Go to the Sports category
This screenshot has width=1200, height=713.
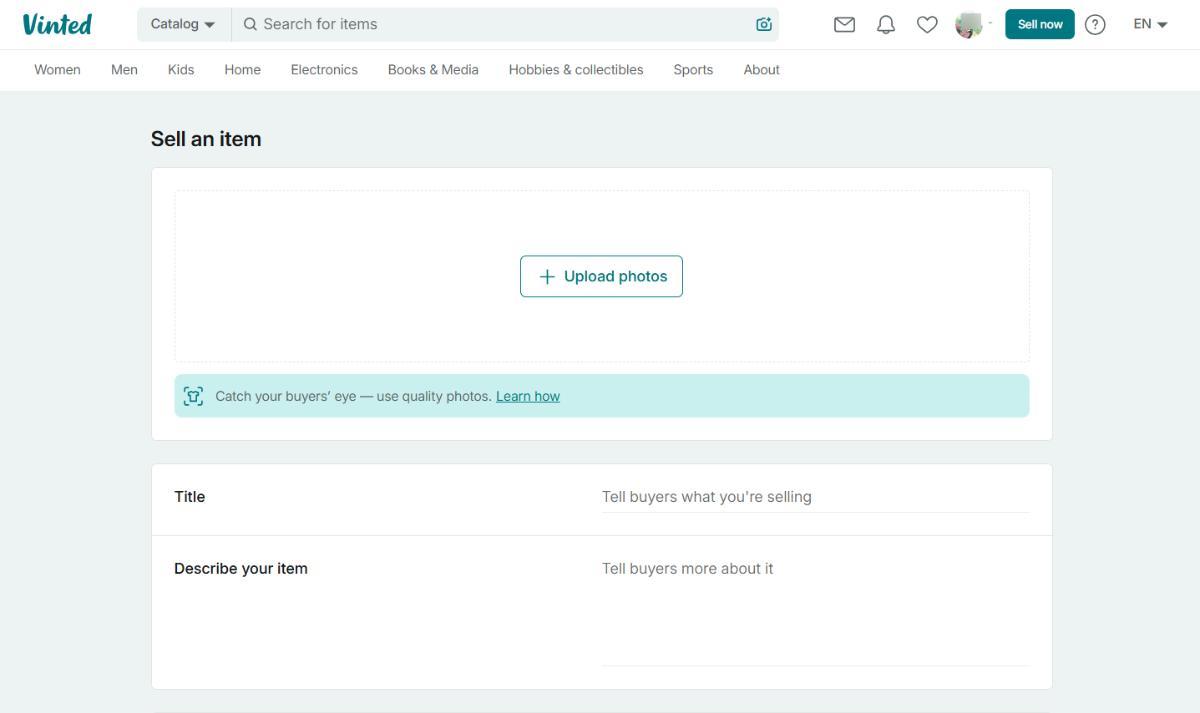click(693, 70)
